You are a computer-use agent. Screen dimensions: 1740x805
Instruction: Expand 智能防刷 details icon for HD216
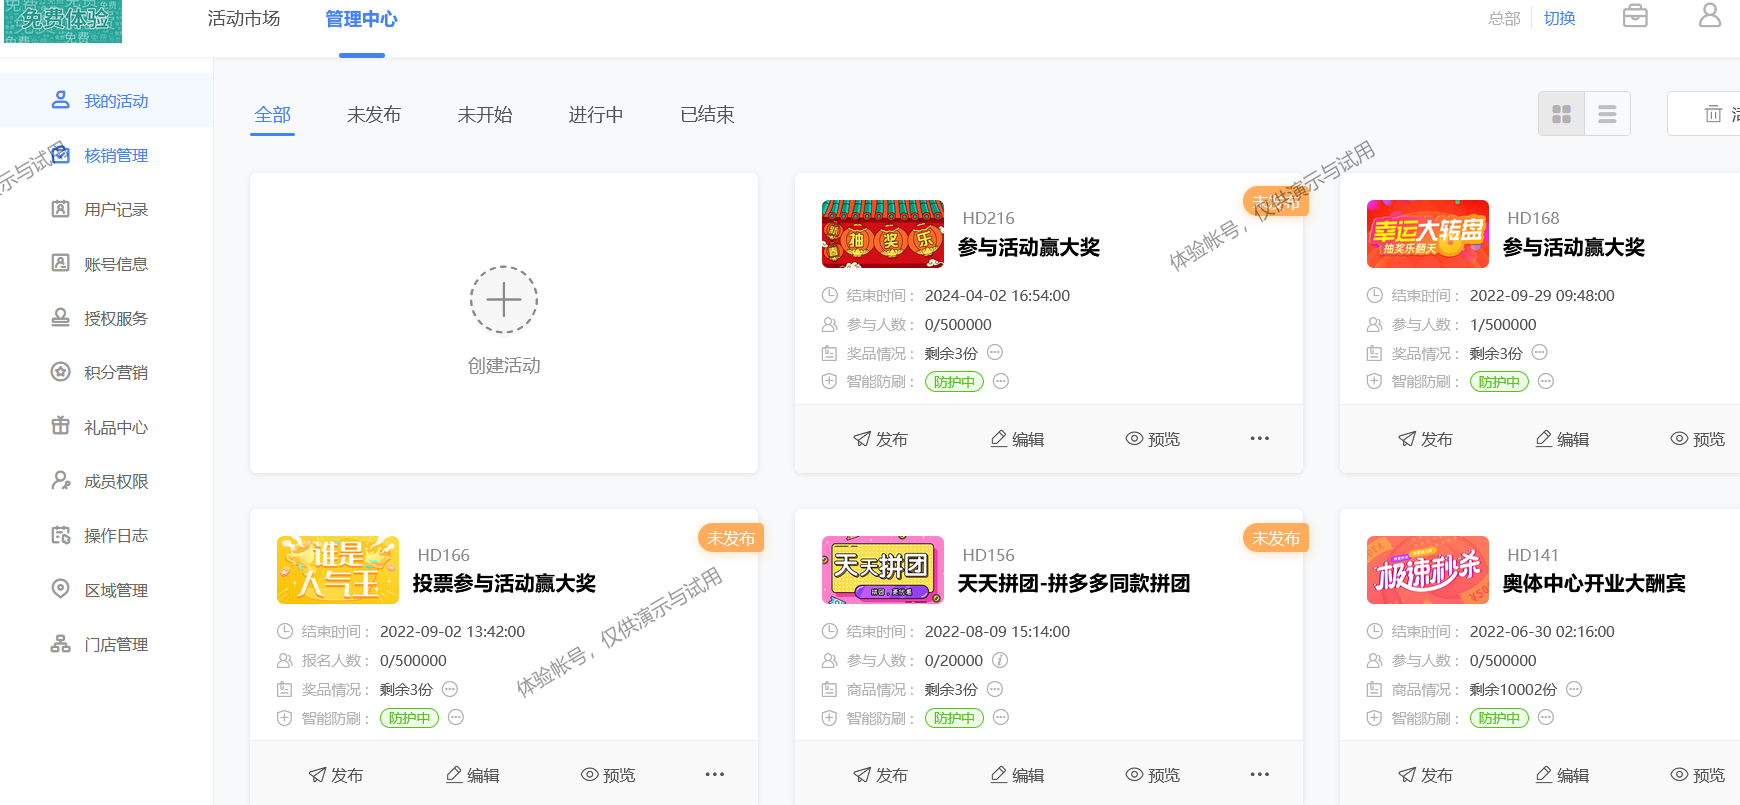click(x=1001, y=381)
